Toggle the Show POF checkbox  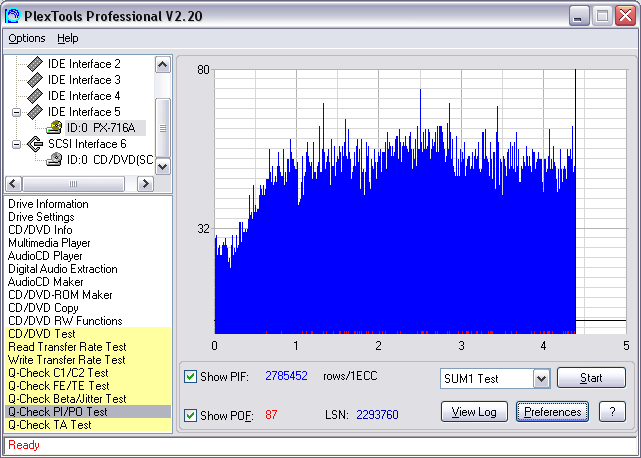(190, 415)
